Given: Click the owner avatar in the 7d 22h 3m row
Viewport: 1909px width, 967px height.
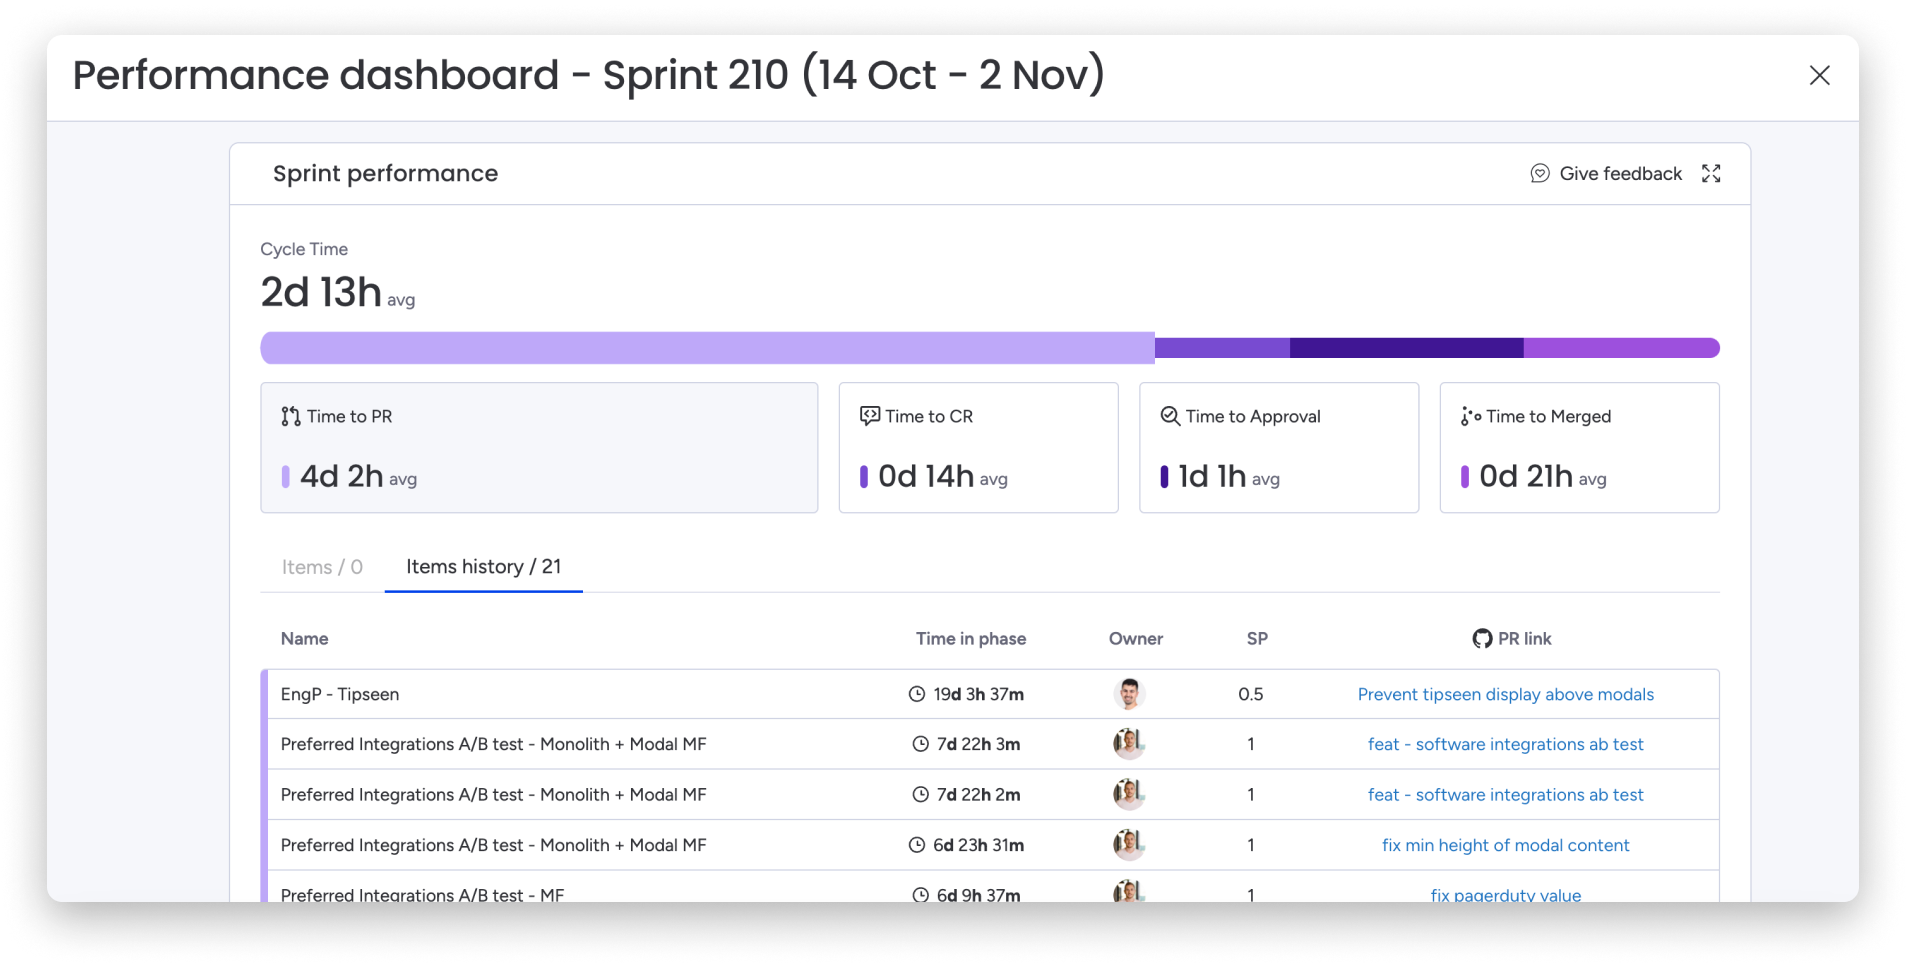Looking at the screenshot, I should 1129,744.
